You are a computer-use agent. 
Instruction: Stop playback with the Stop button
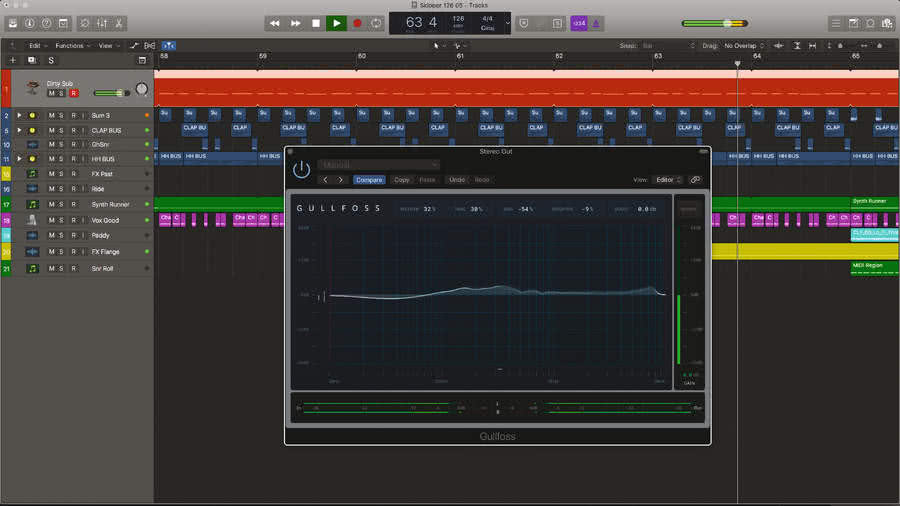pyautogui.click(x=316, y=24)
